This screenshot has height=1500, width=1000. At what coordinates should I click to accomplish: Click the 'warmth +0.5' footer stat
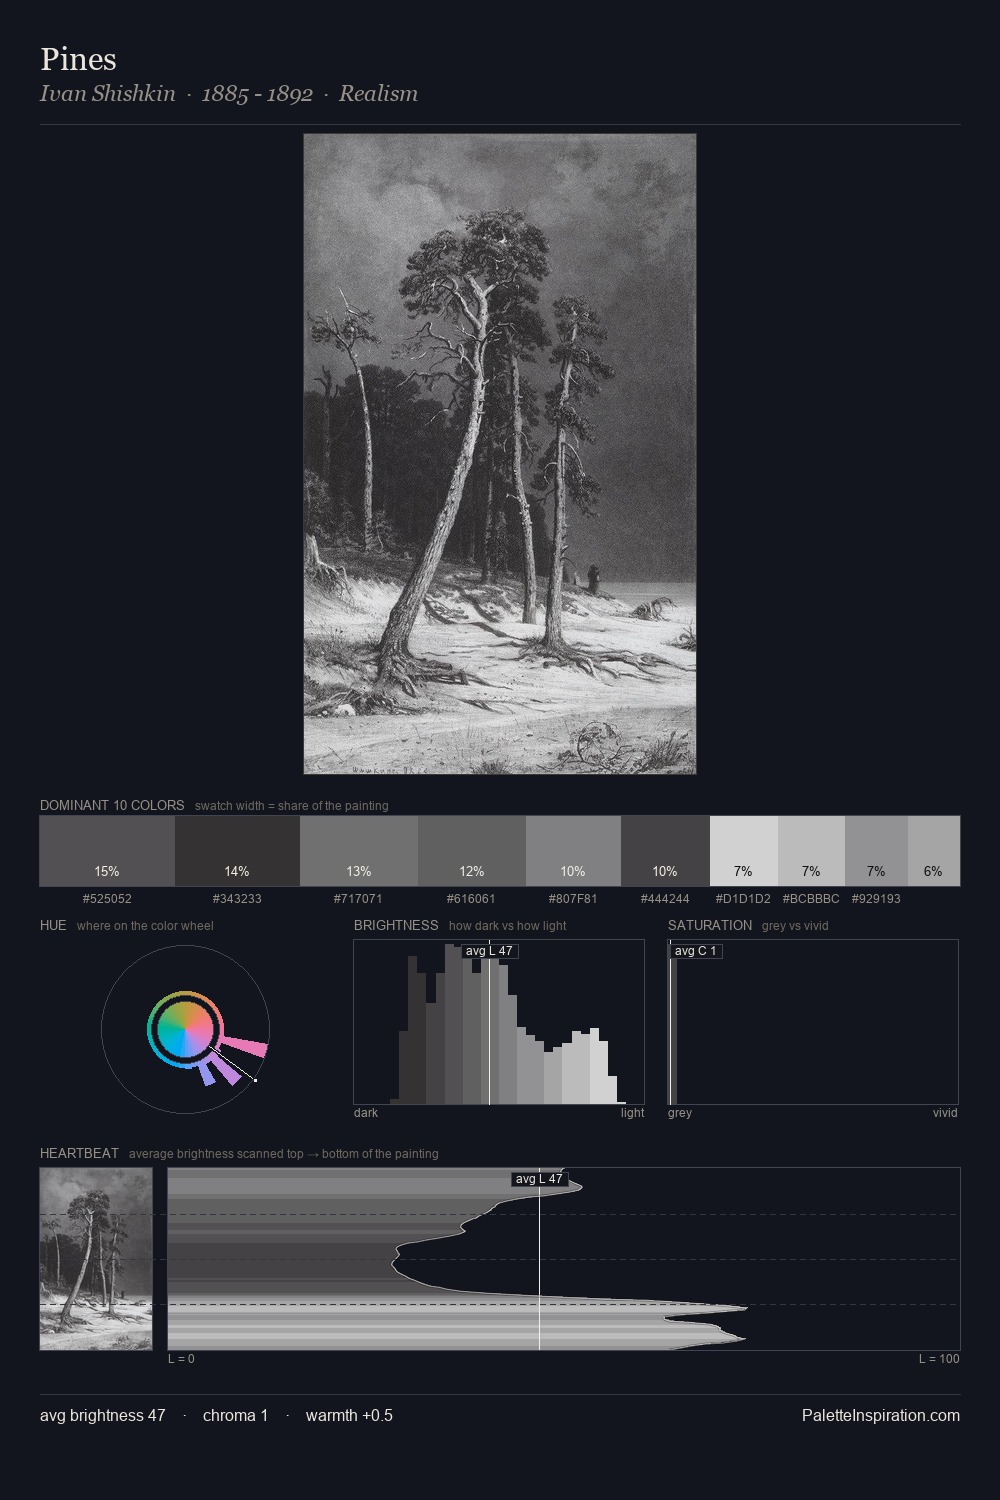coord(349,1415)
